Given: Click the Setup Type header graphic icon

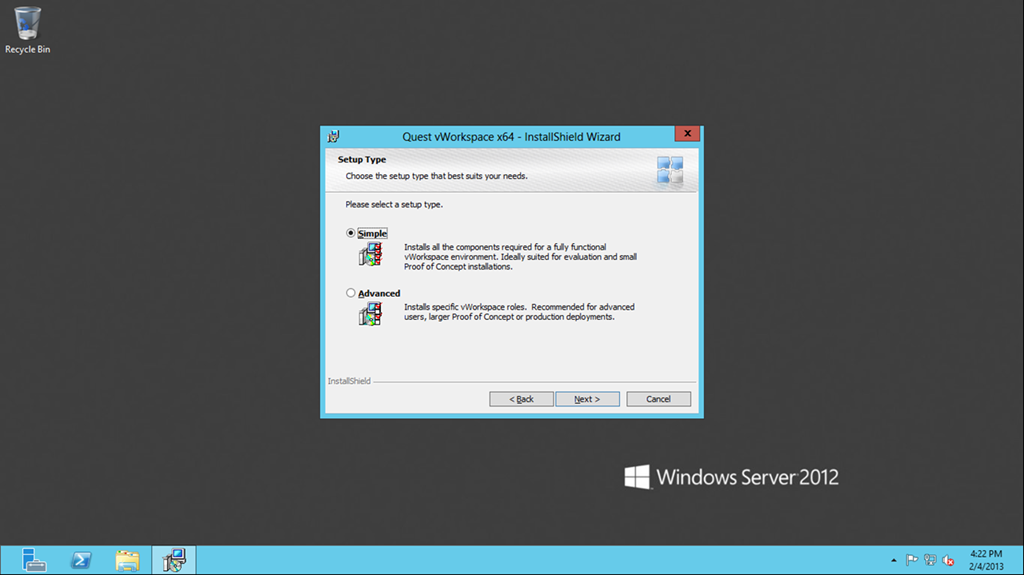Looking at the screenshot, I should pos(670,171).
